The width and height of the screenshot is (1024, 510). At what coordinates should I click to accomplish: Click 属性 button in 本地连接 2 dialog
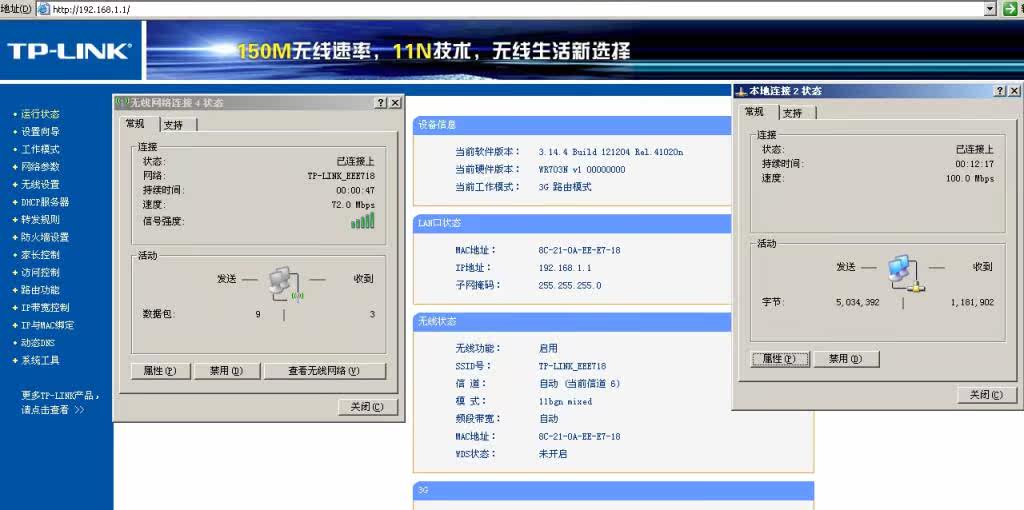779,359
